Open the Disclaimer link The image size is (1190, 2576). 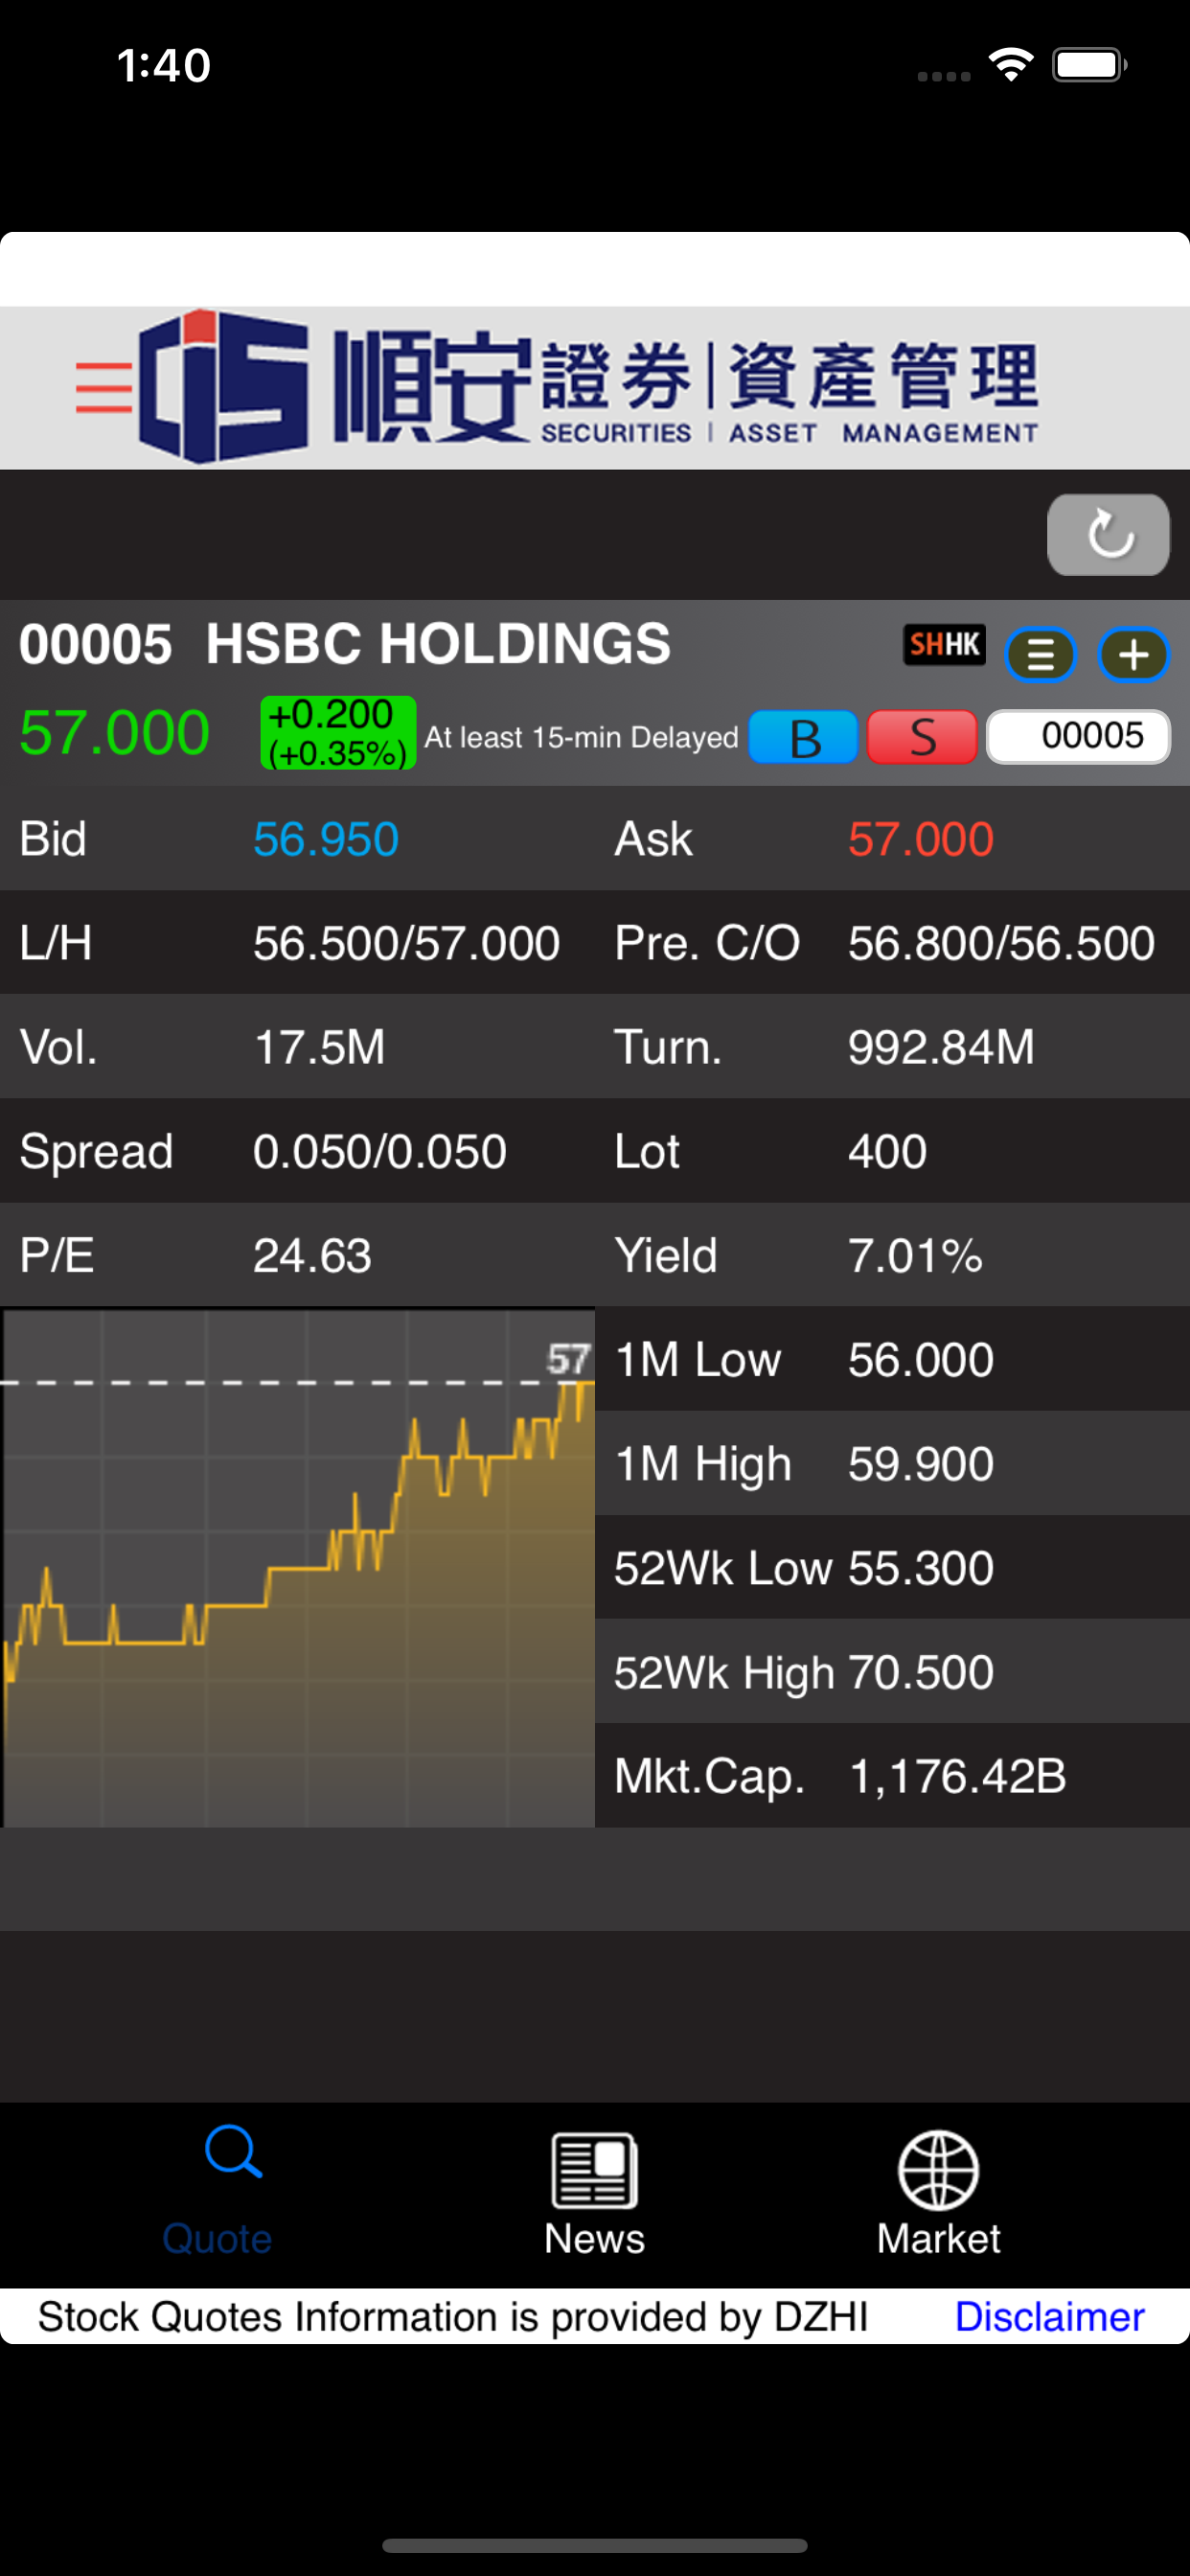click(x=1049, y=2317)
